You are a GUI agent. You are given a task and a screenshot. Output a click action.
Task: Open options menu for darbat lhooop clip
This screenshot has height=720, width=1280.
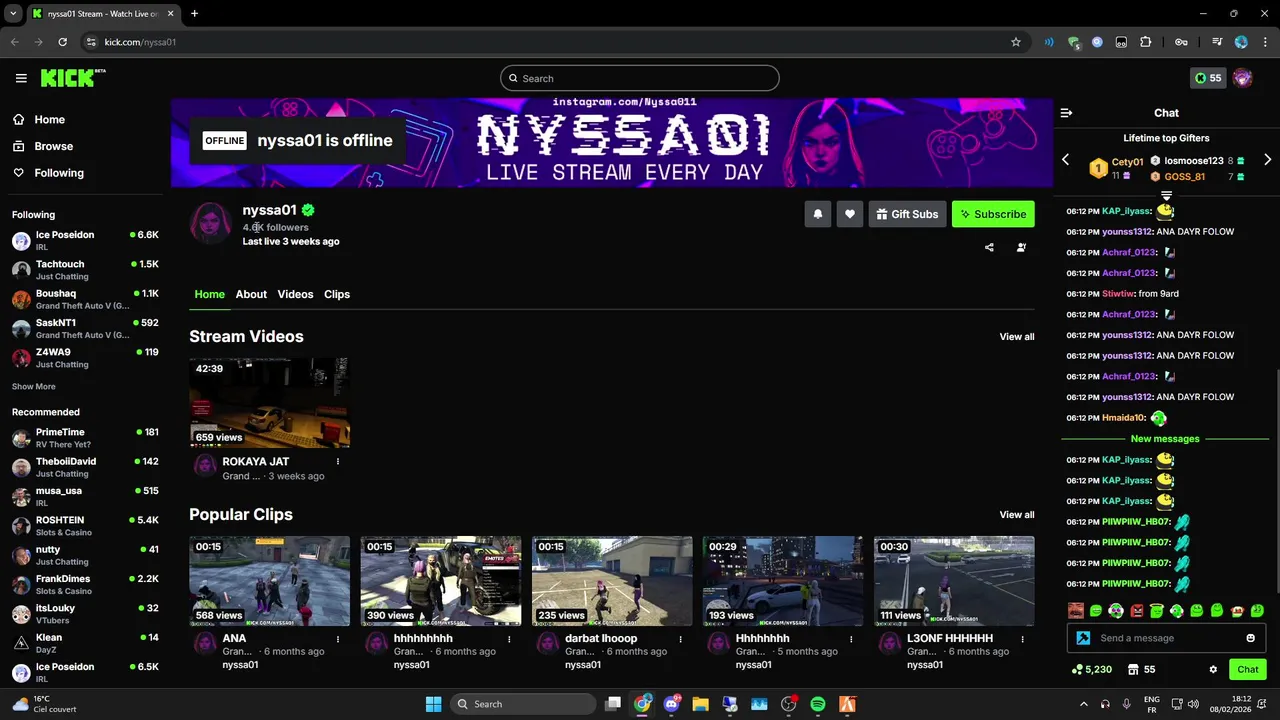tap(680, 639)
